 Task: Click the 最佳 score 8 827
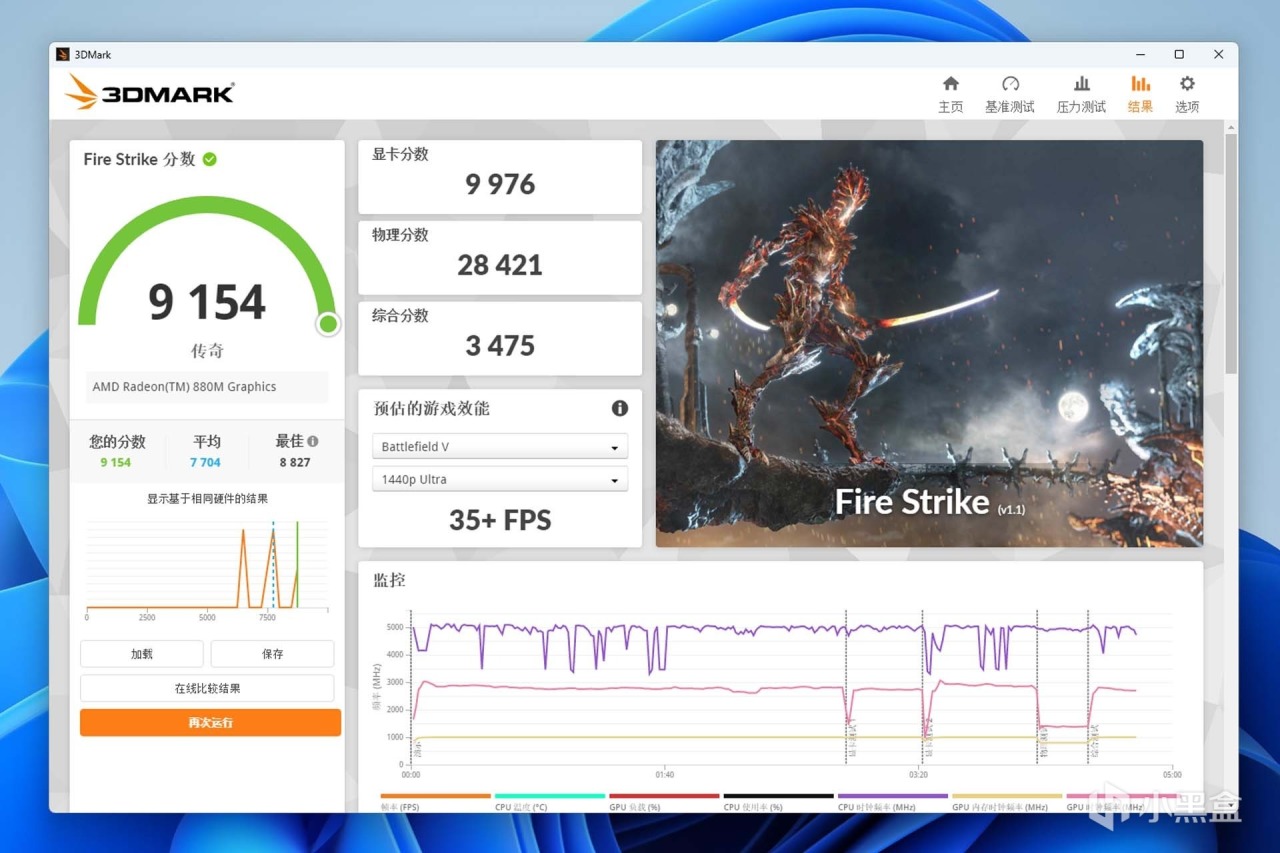click(295, 462)
